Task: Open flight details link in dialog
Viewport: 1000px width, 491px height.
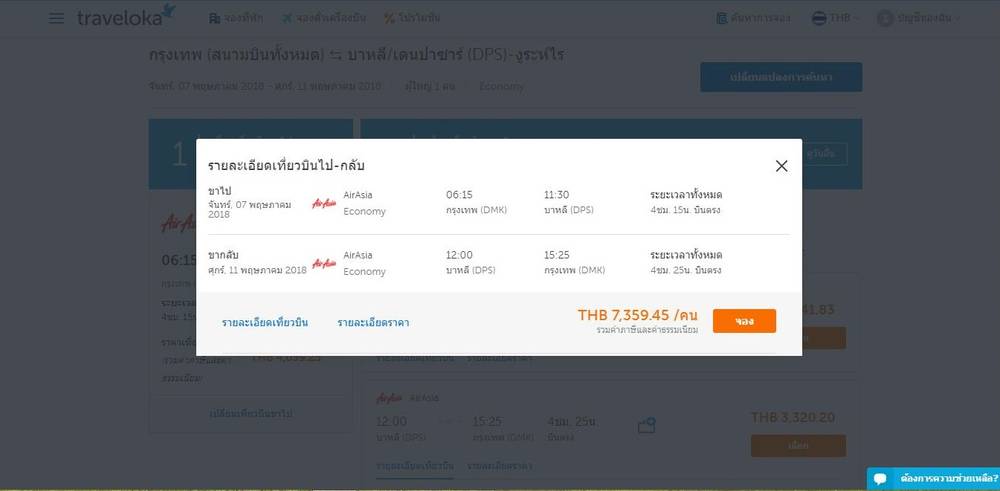Action: tap(265, 323)
